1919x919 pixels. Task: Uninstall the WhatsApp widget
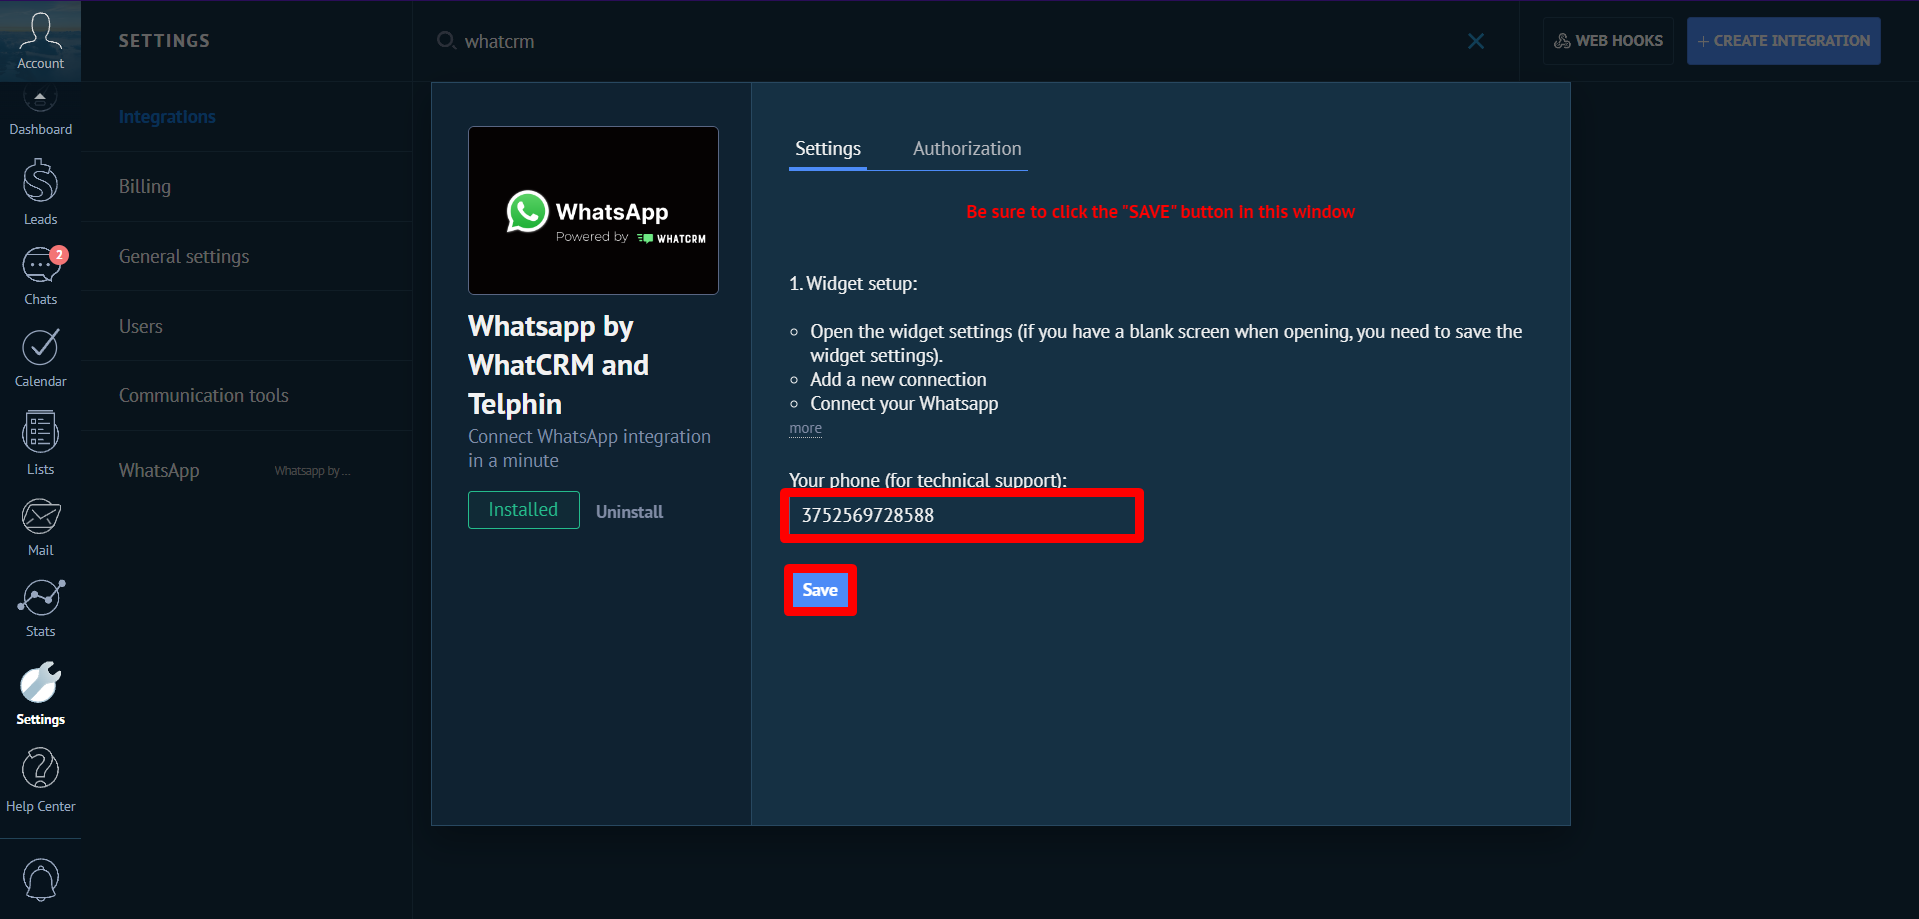(x=629, y=512)
